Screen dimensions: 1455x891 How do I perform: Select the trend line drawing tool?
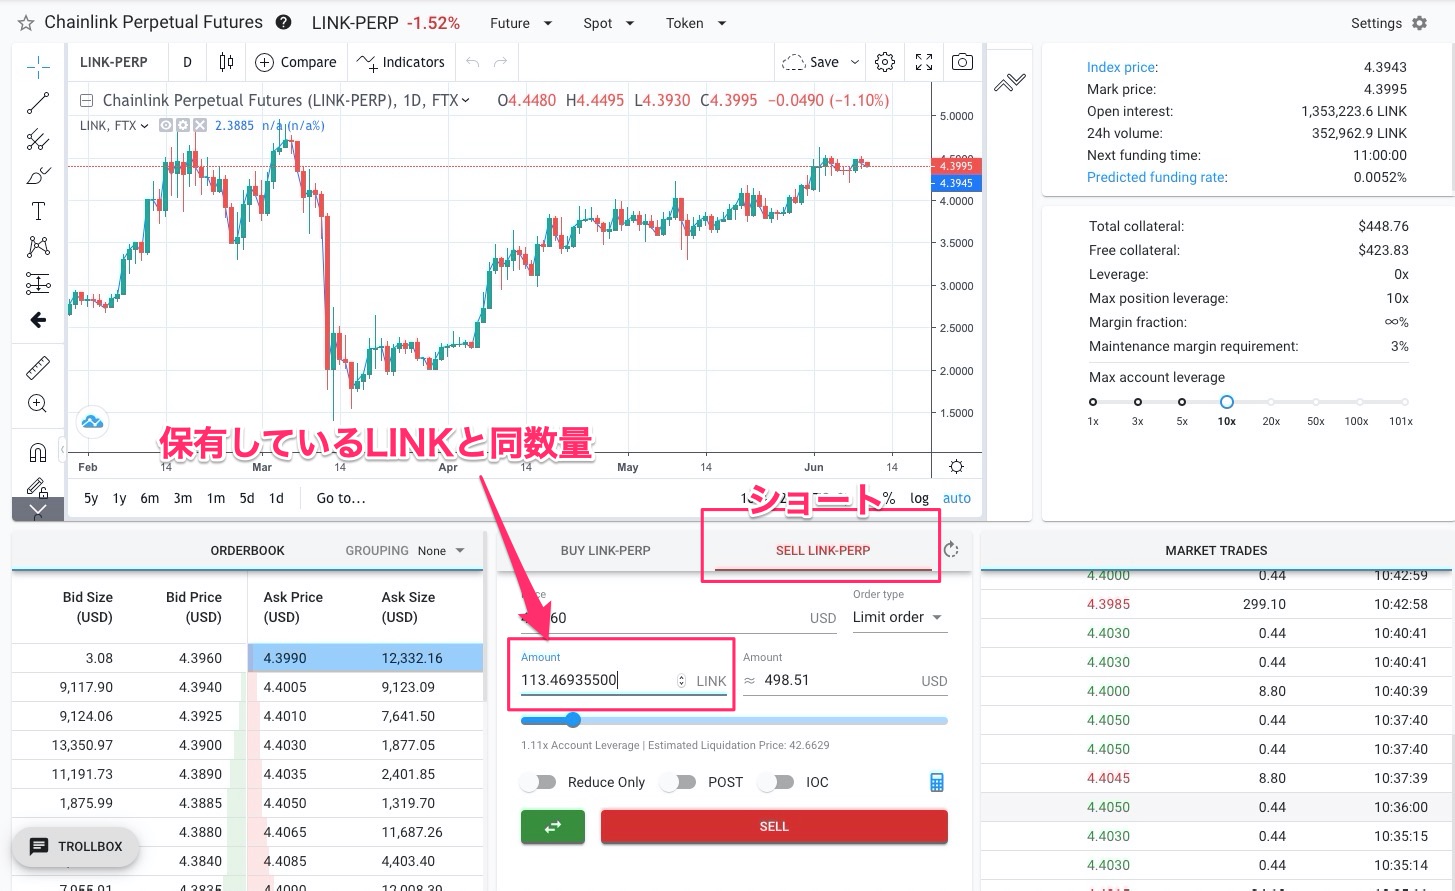[x=38, y=103]
